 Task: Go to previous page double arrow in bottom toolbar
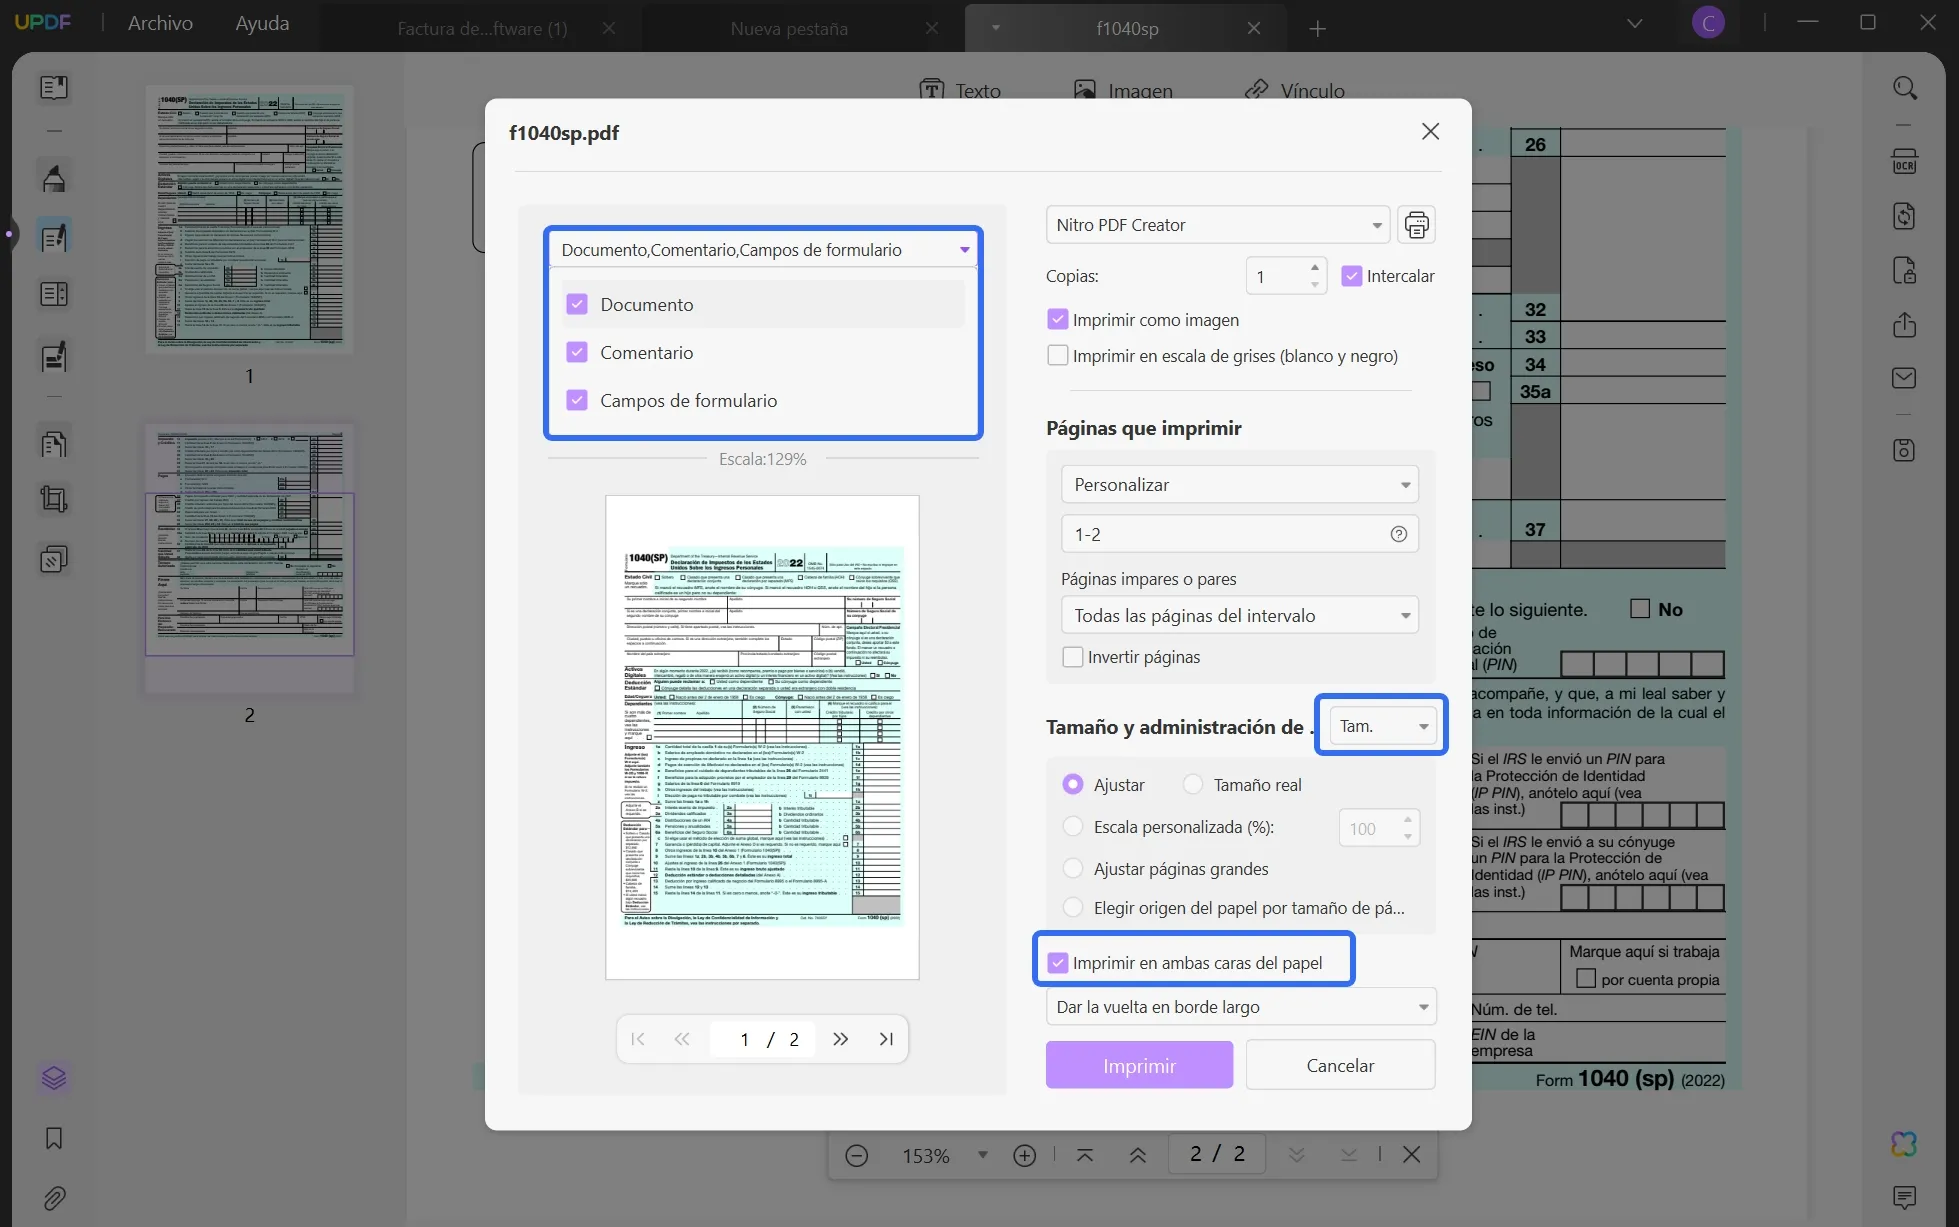(x=1138, y=1156)
